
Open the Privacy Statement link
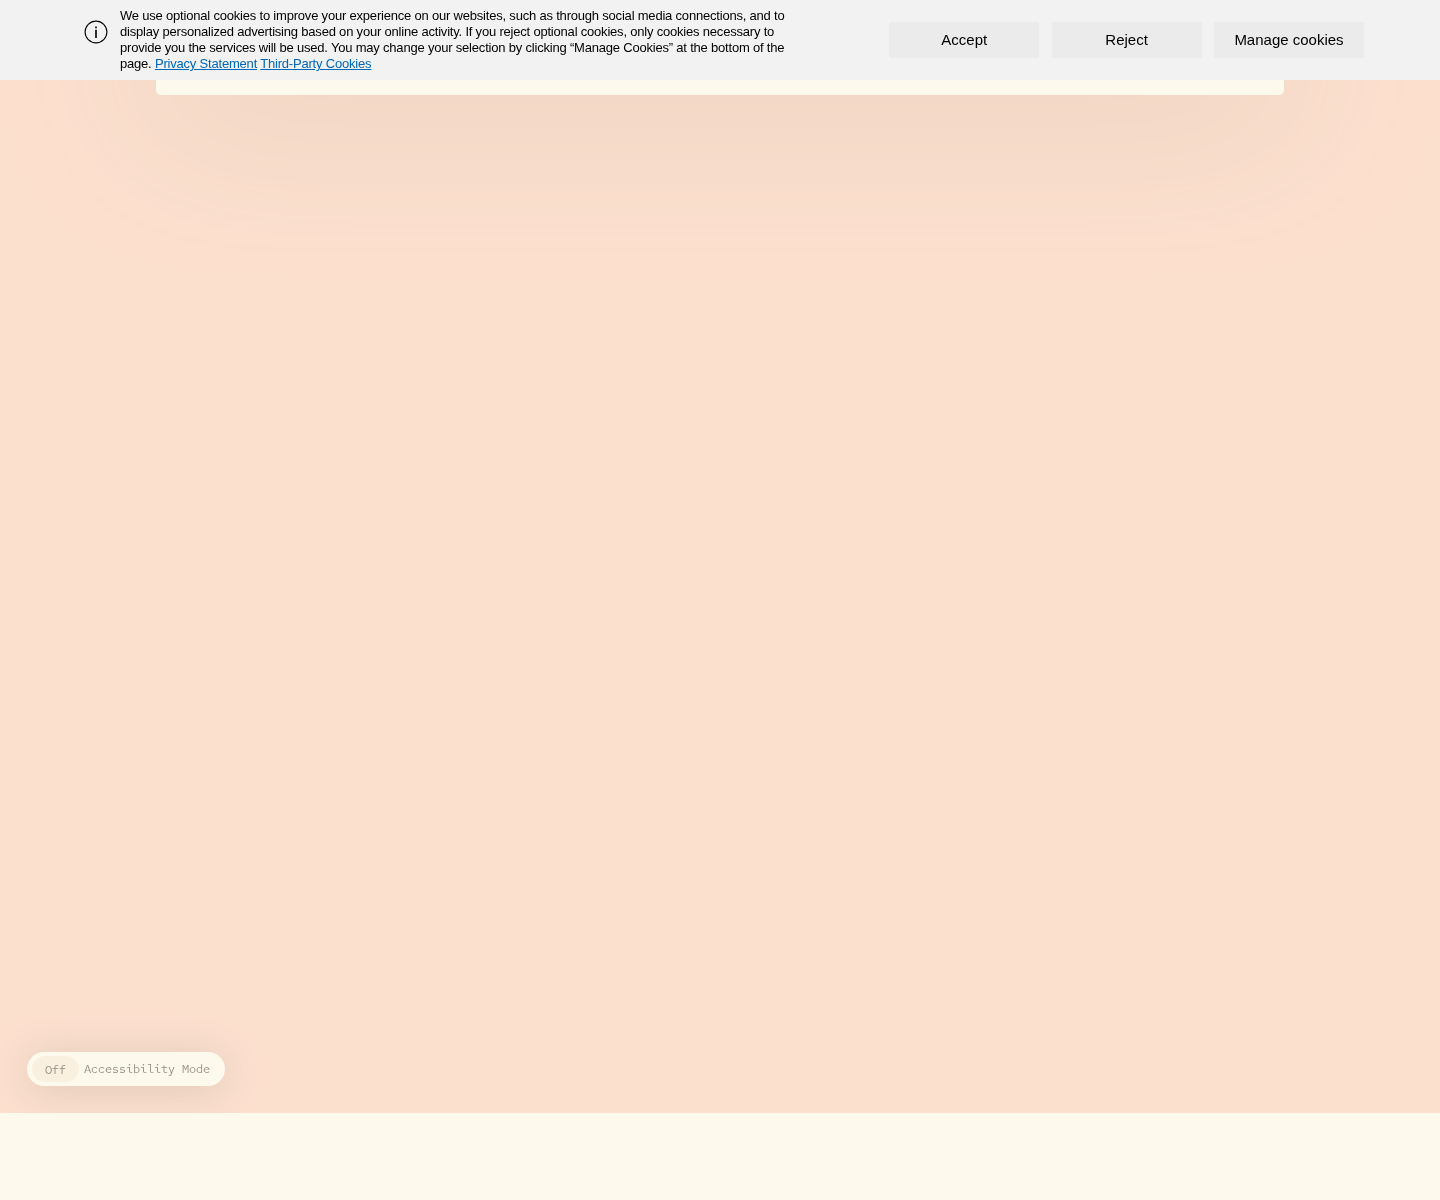205,64
